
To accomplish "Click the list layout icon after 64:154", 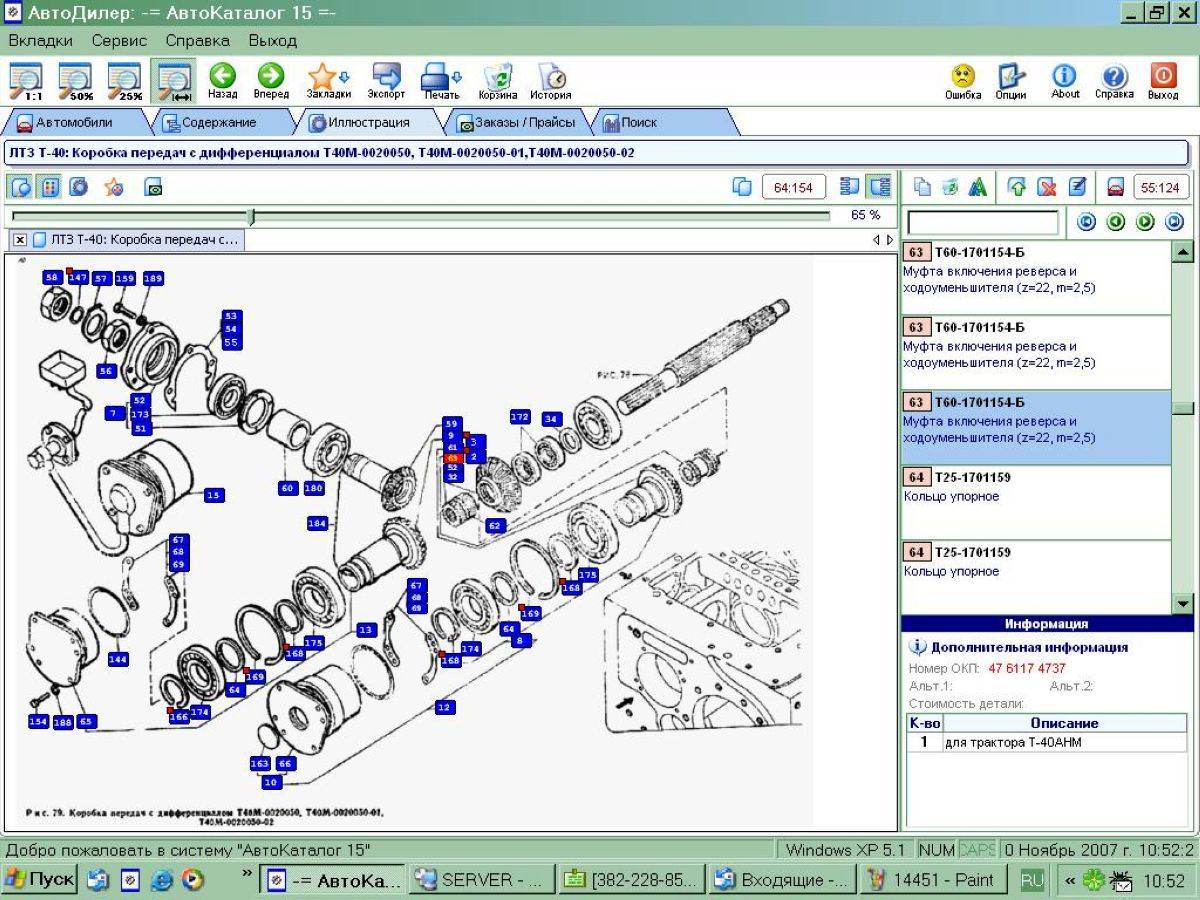I will pyautogui.click(x=850, y=187).
